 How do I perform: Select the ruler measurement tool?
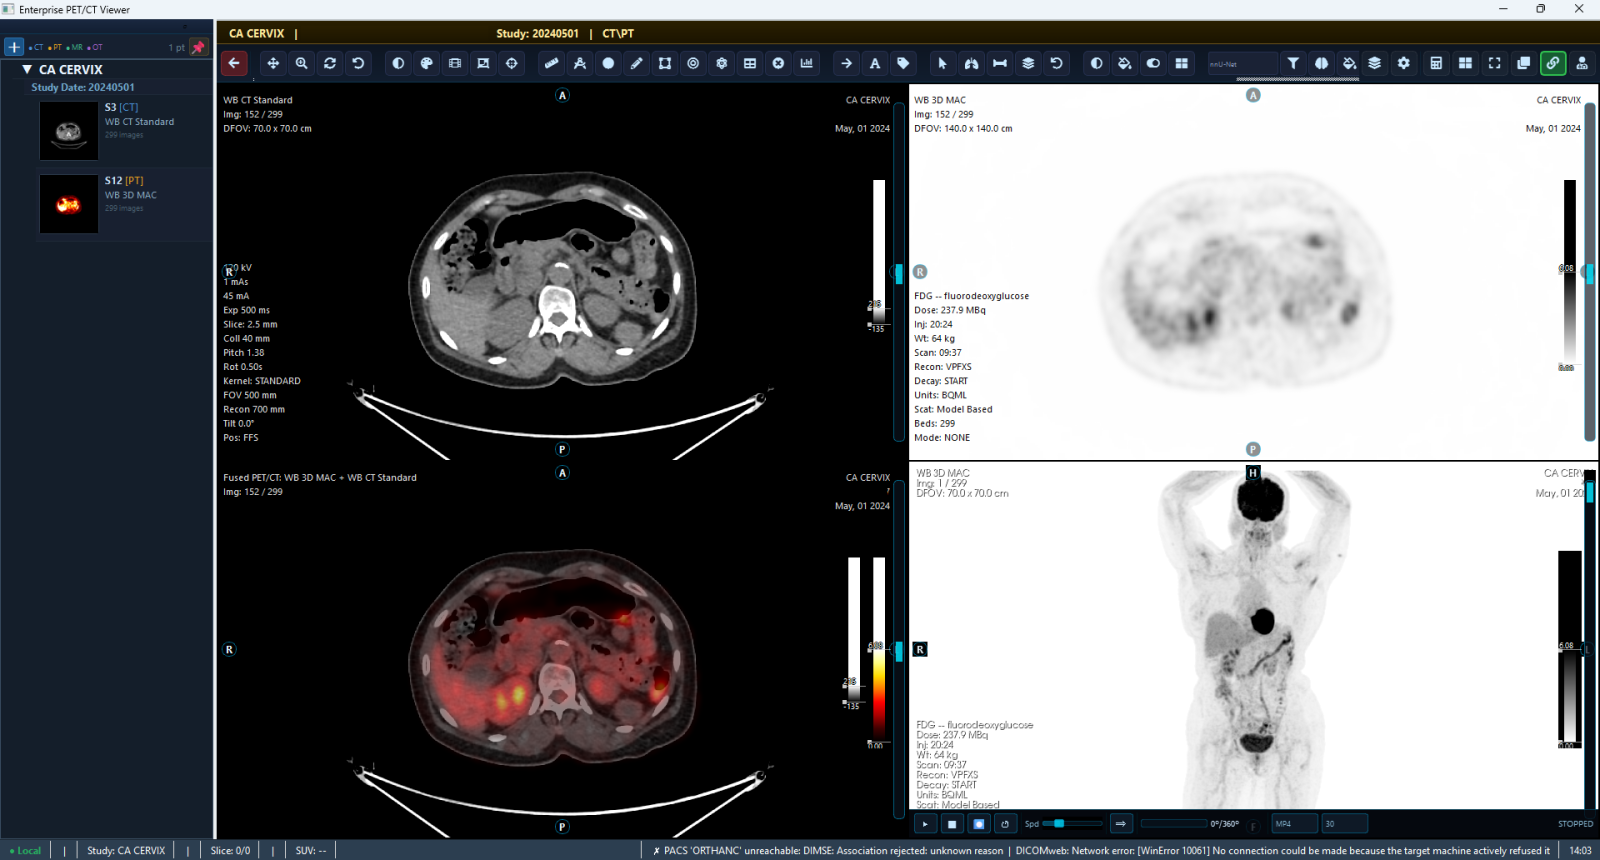pos(551,63)
